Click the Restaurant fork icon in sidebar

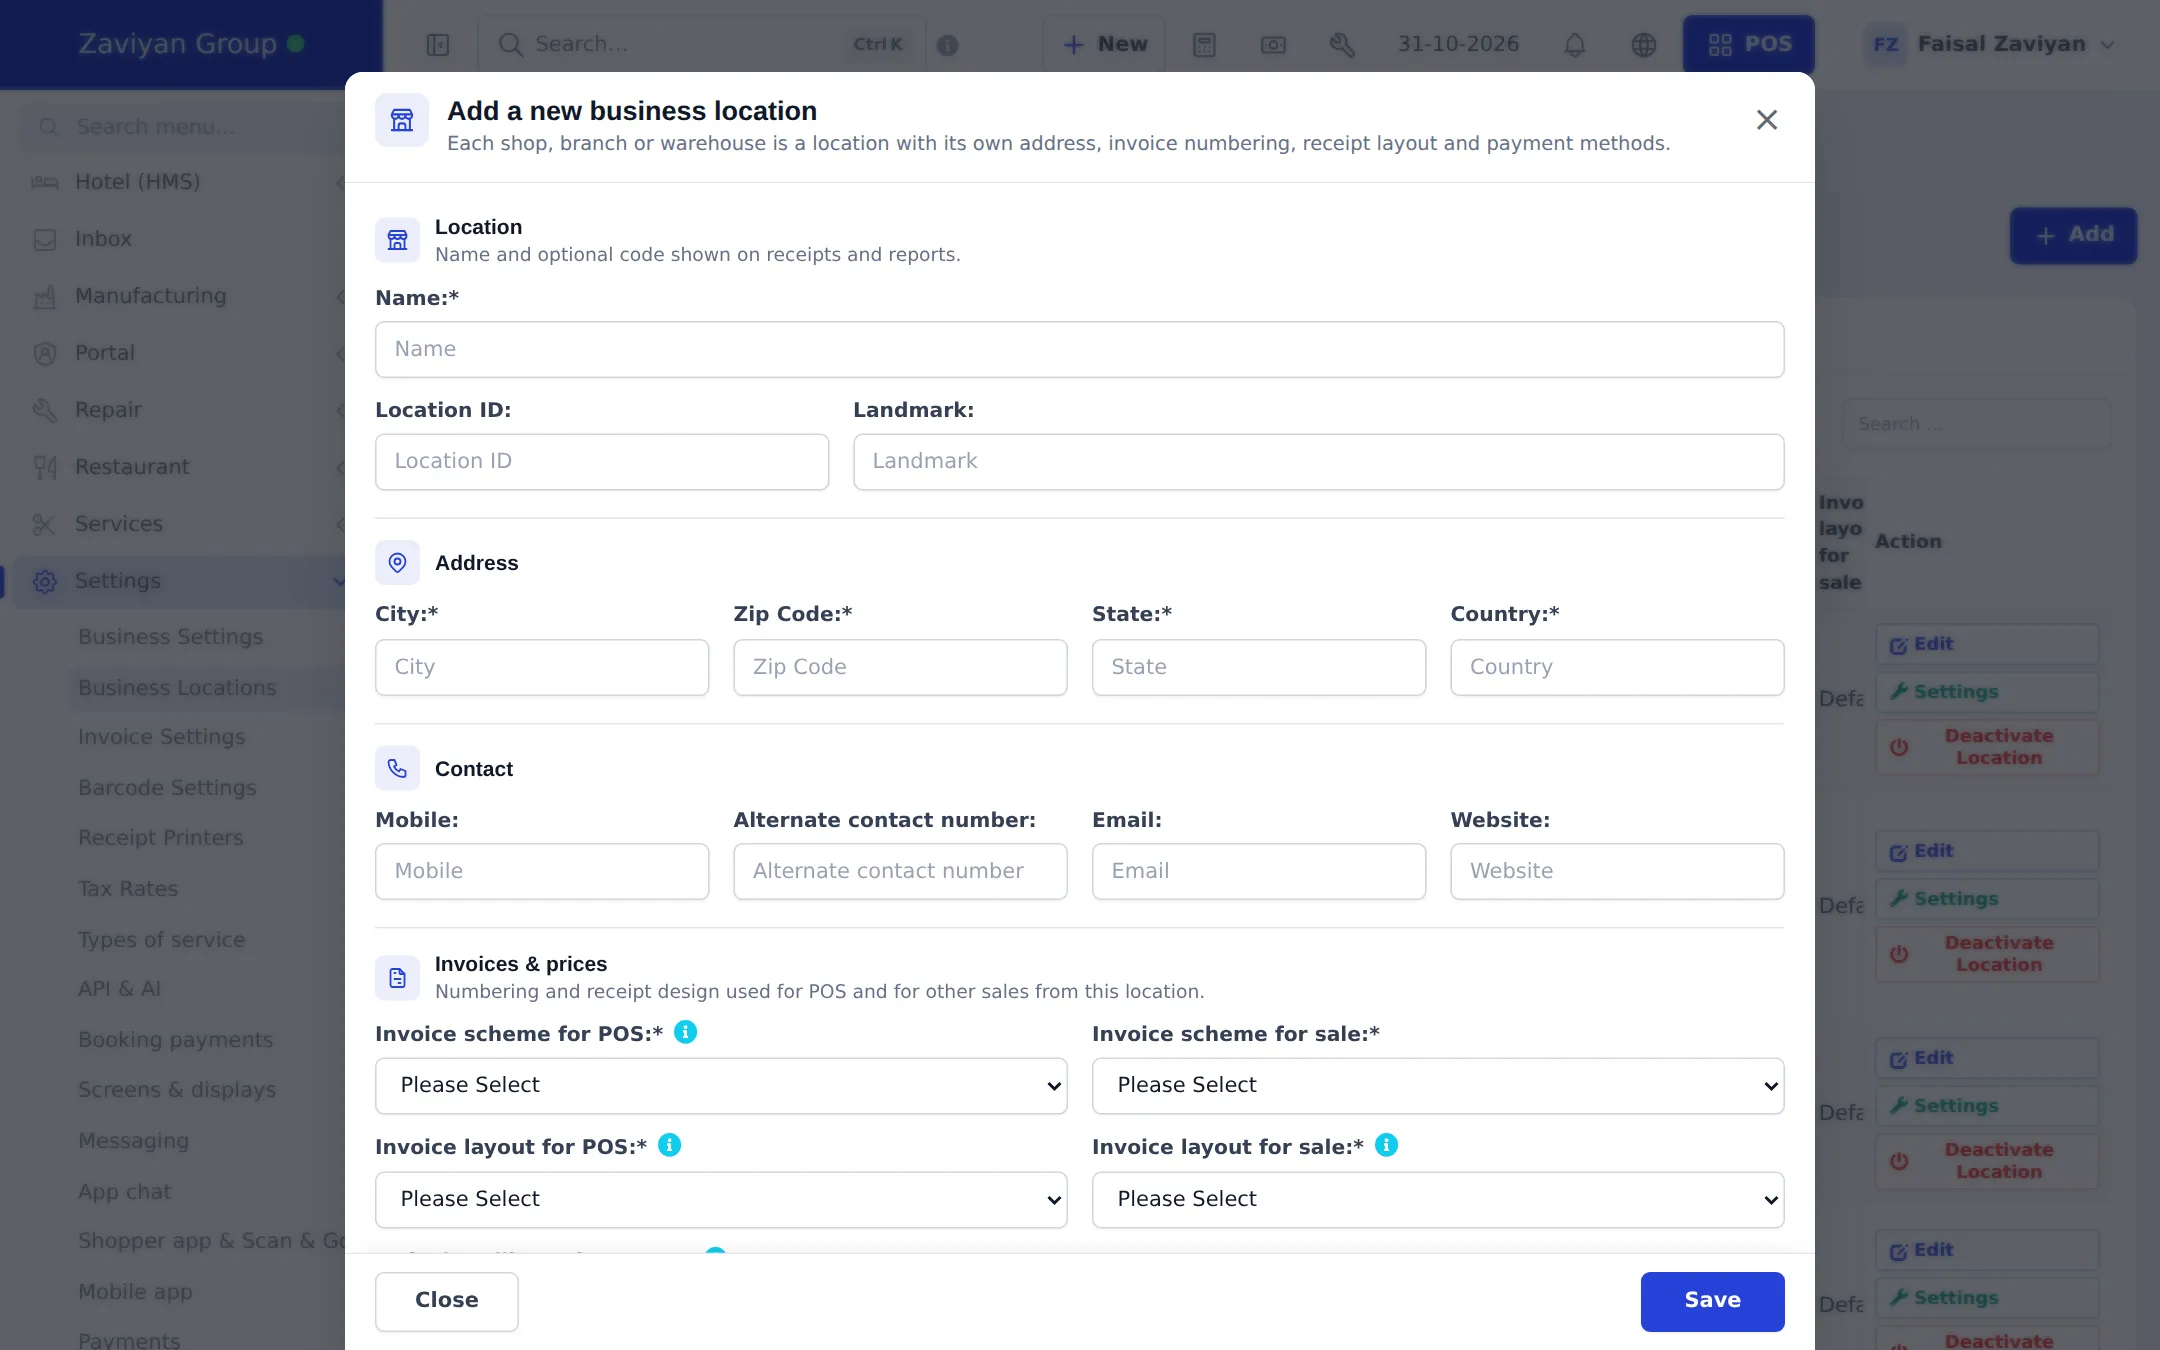tap(45, 467)
